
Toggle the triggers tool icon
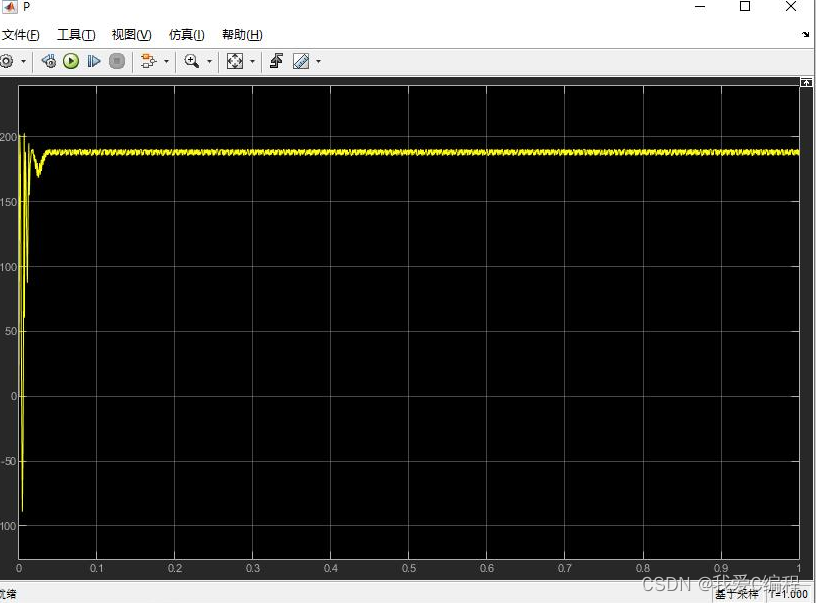pos(276,61)
